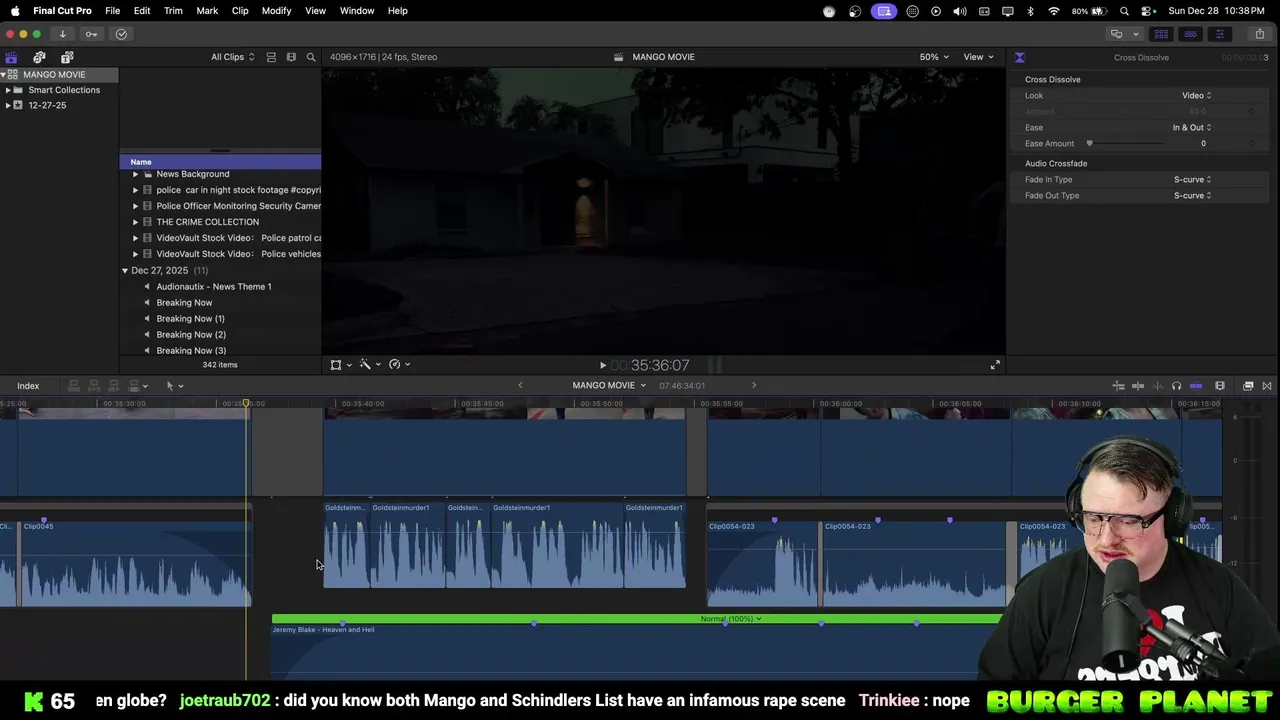
Task: Collapse the Dec 27, 2025 group
Action: (125, 271)
